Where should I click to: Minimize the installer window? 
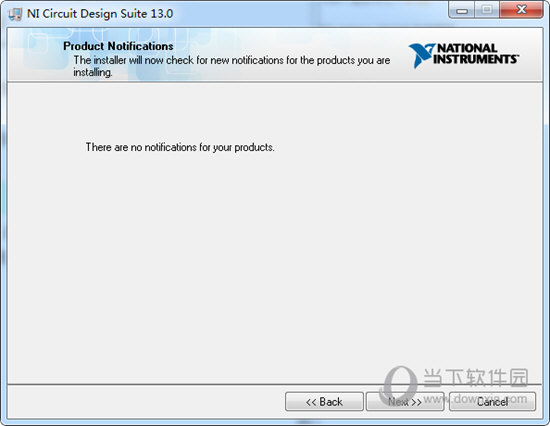462,10
